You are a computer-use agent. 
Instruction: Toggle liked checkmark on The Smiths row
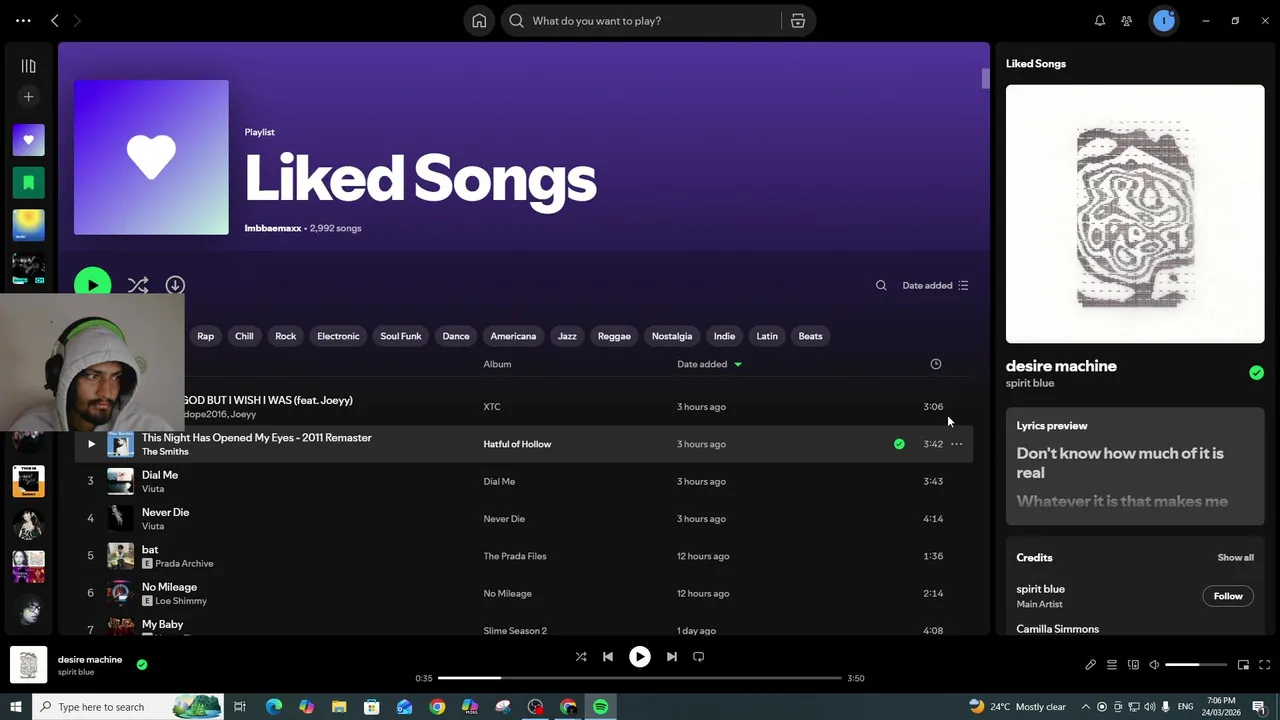(899, 444)
